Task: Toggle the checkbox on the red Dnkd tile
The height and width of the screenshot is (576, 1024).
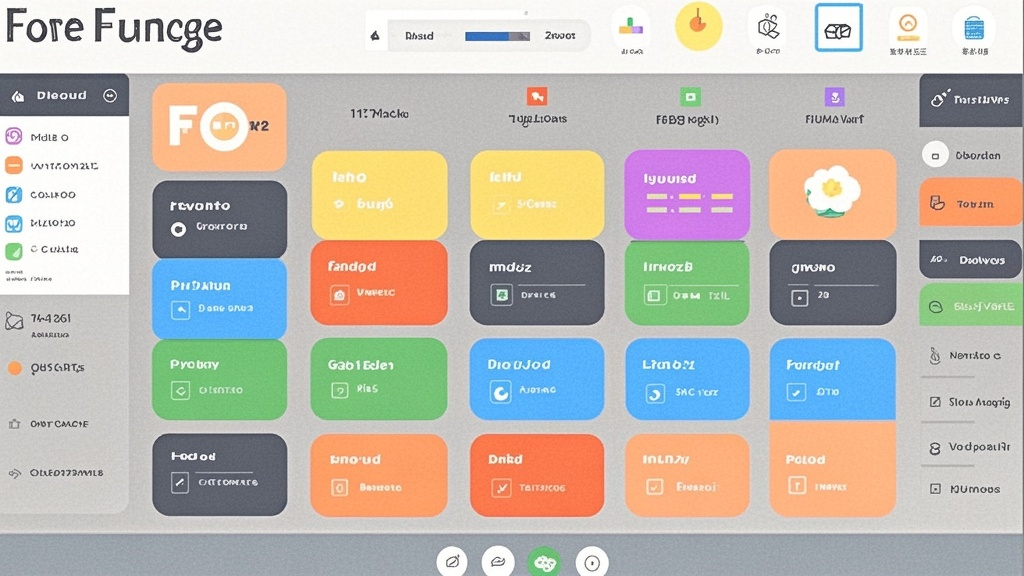Action: (500, 488)
